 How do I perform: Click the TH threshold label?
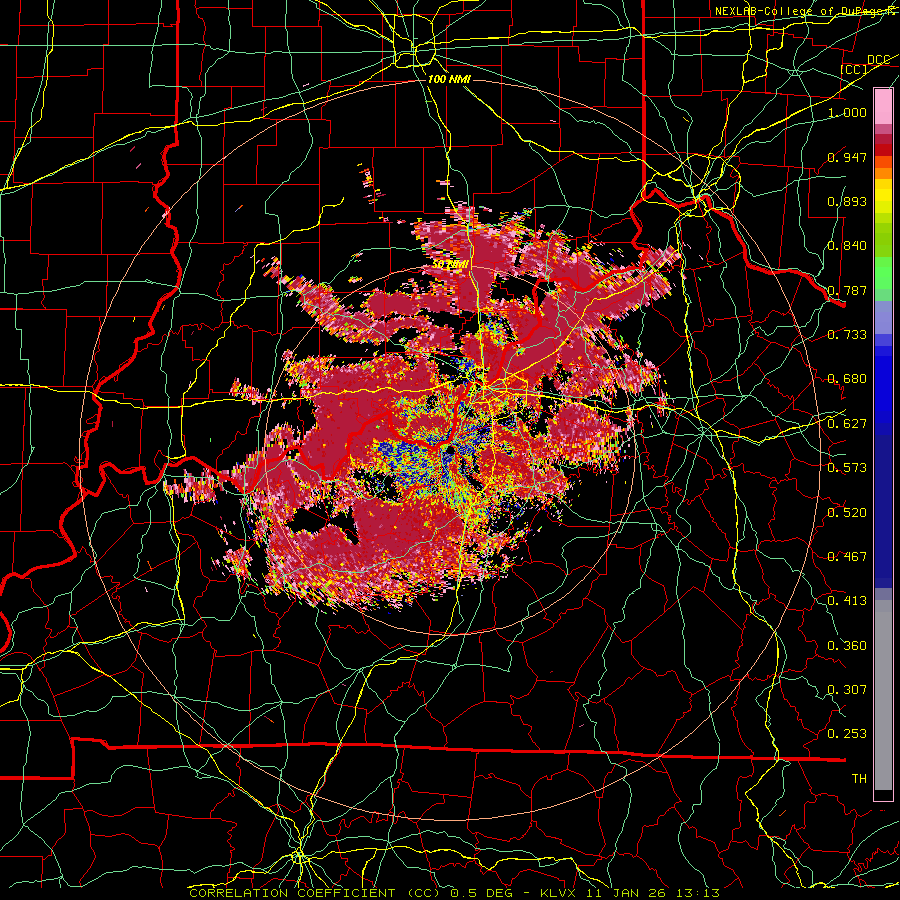859,779
